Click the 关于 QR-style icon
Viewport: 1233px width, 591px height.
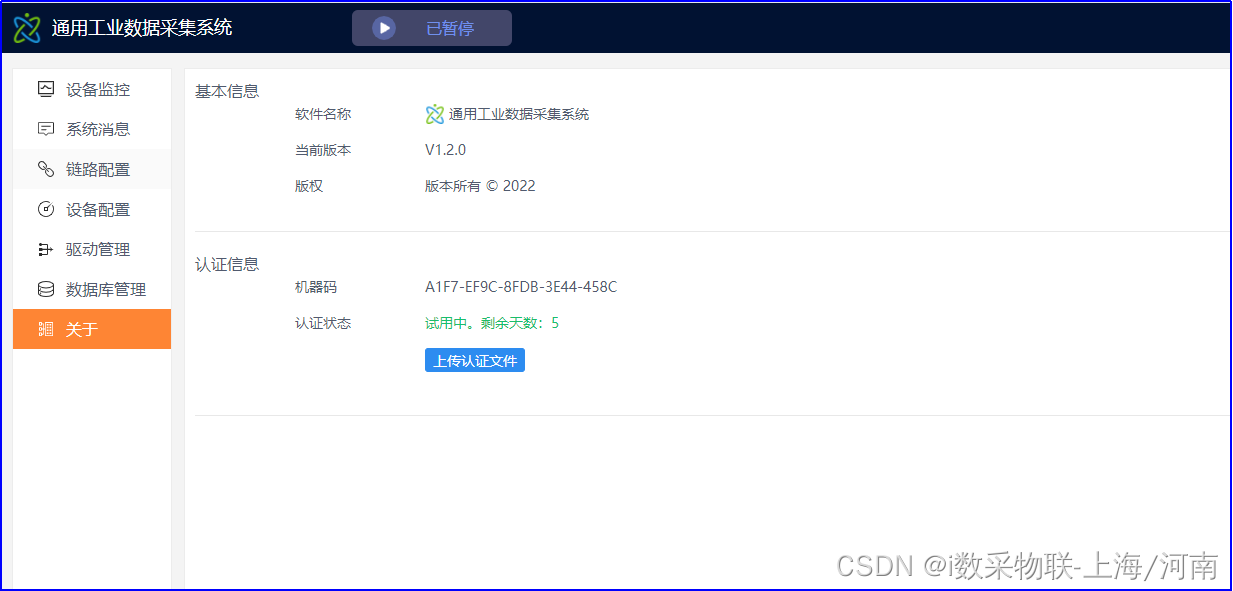(x=46, y=329)
